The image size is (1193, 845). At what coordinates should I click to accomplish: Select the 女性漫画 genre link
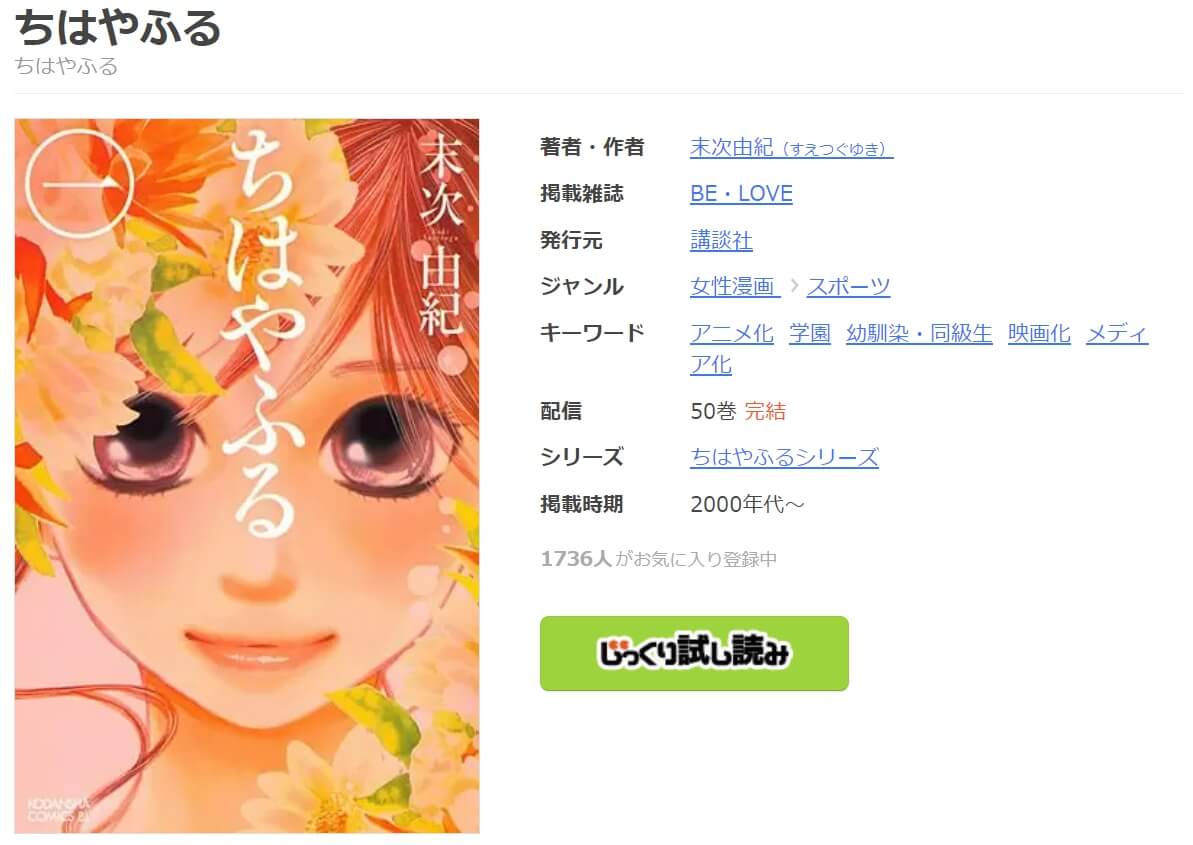[x=734, y=287]
